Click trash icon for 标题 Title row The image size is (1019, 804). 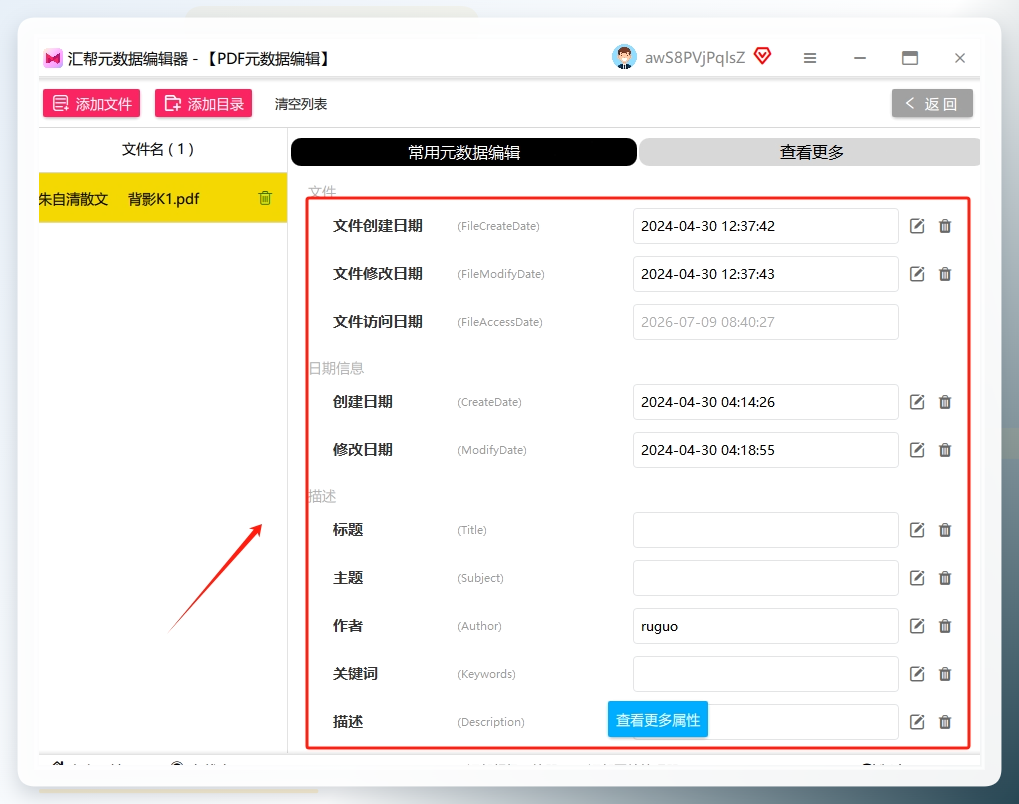(945, 530)
